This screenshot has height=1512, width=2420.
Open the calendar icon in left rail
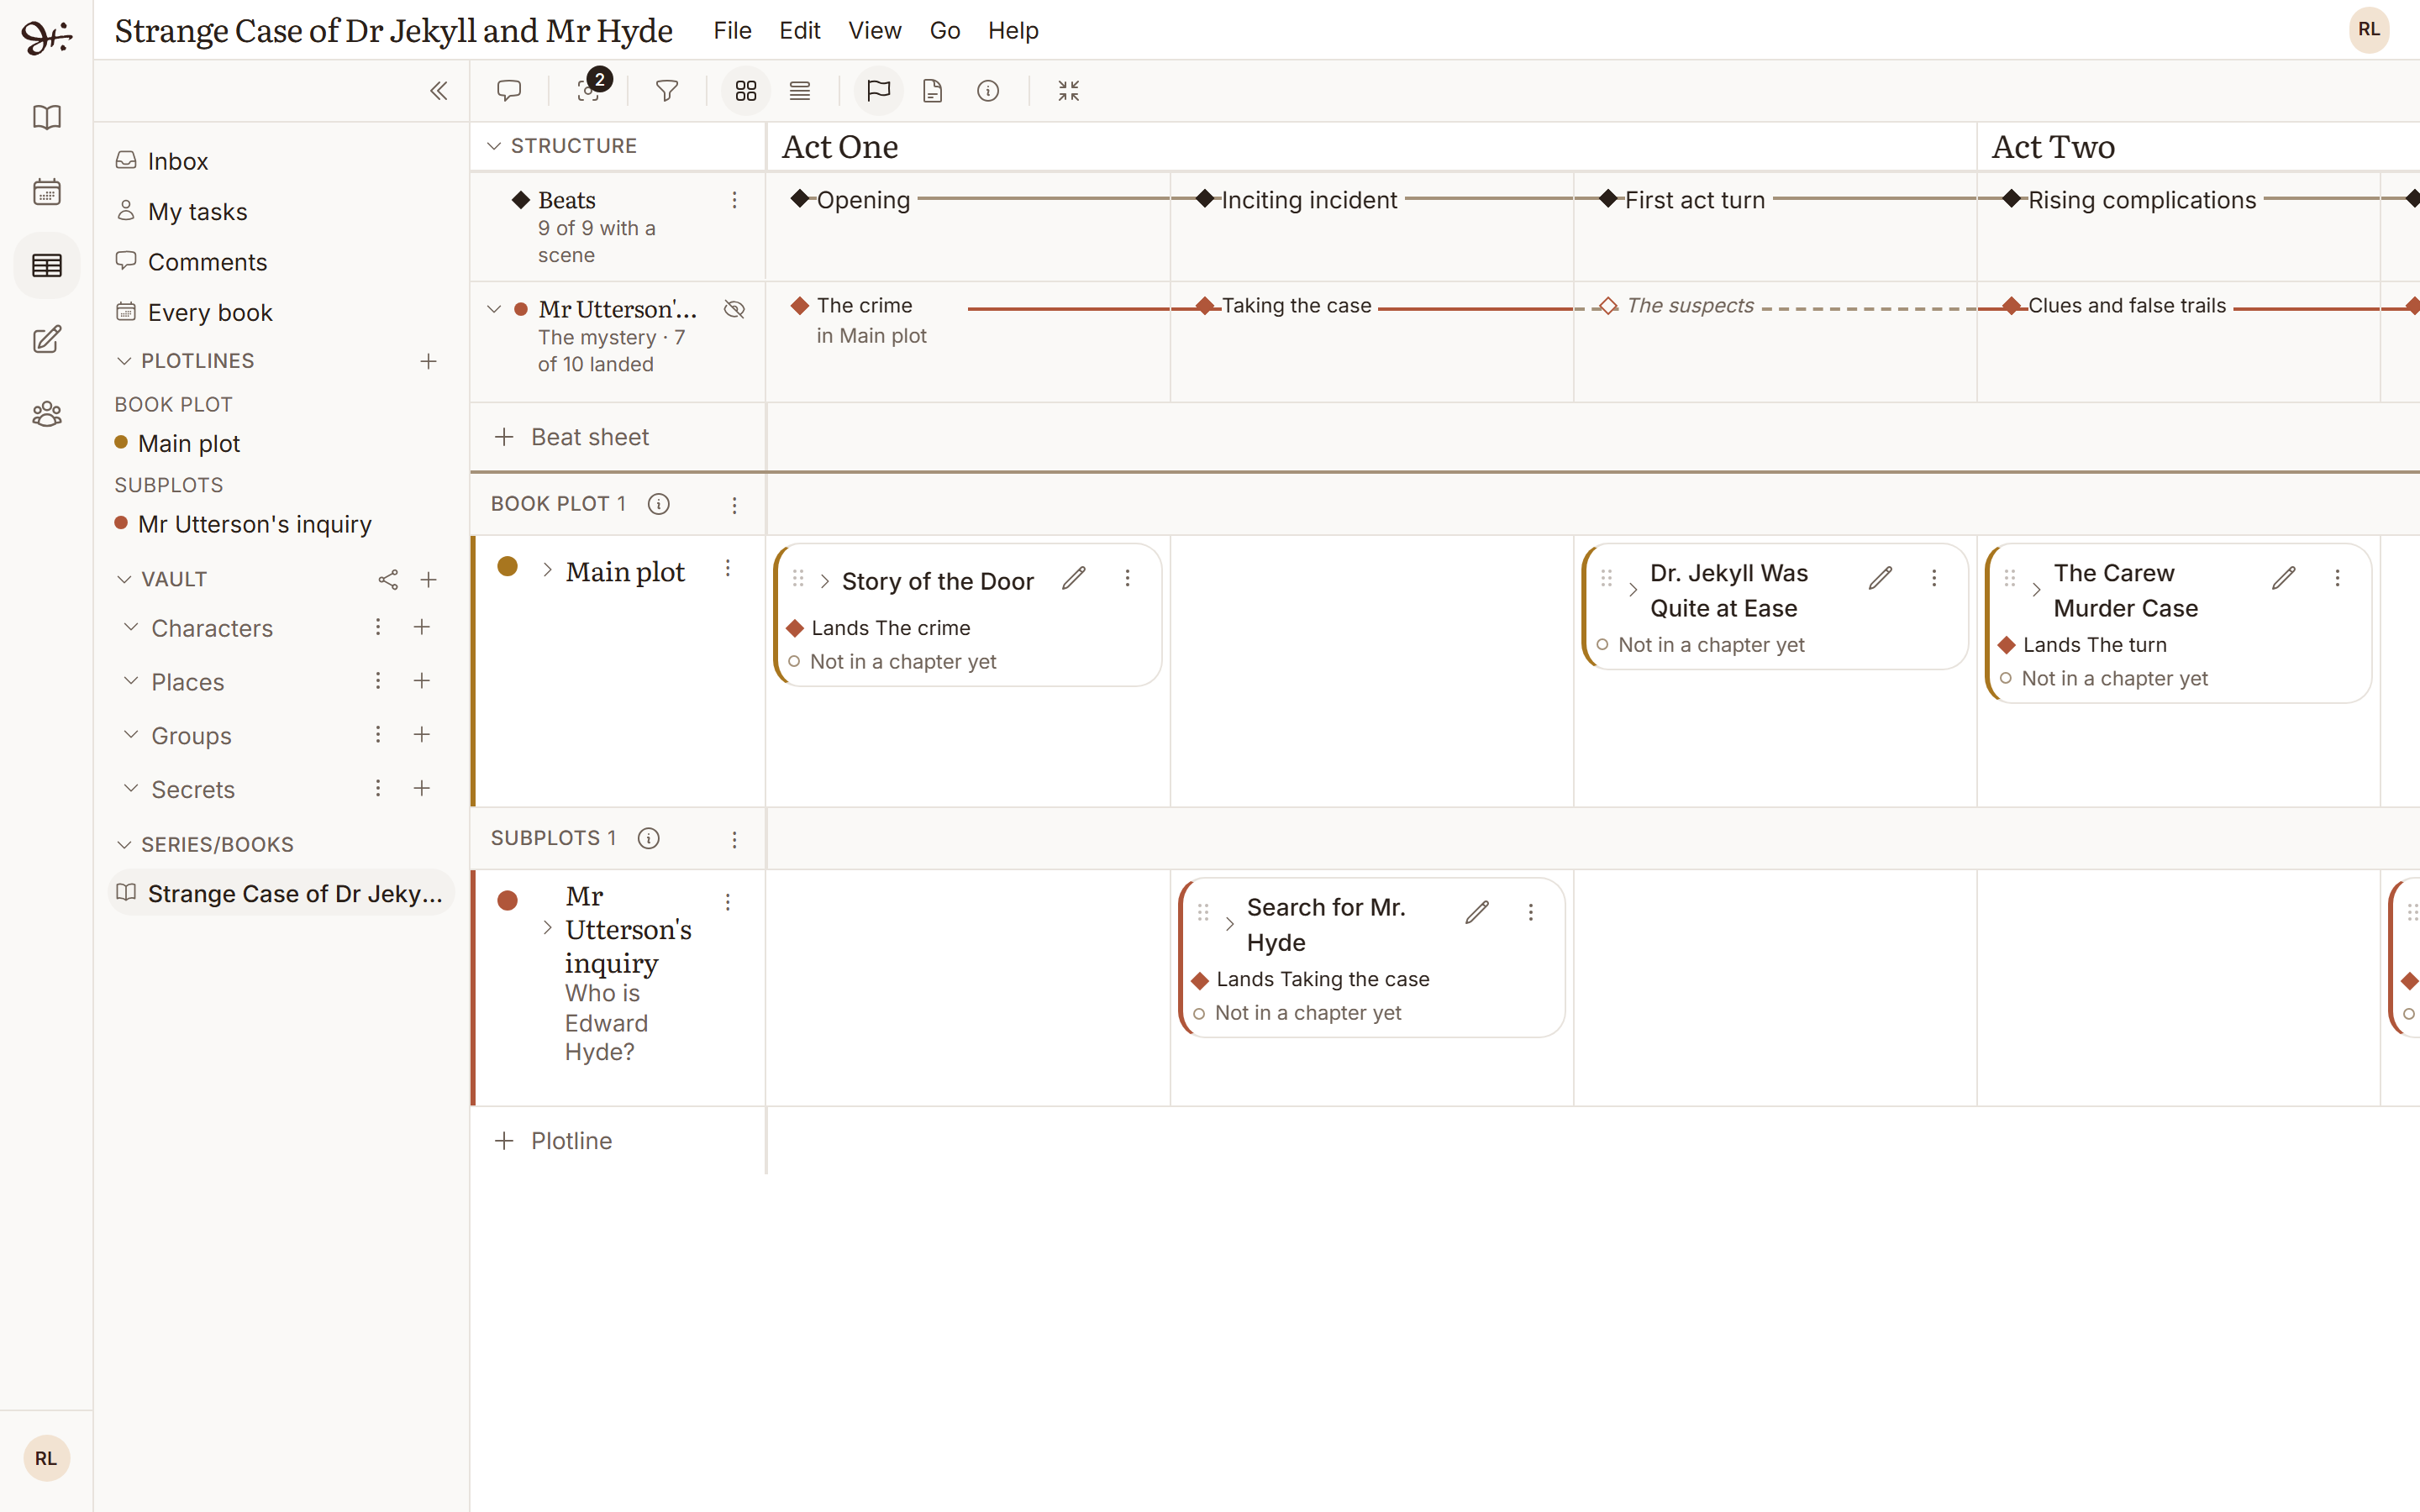tap(47, 191)
